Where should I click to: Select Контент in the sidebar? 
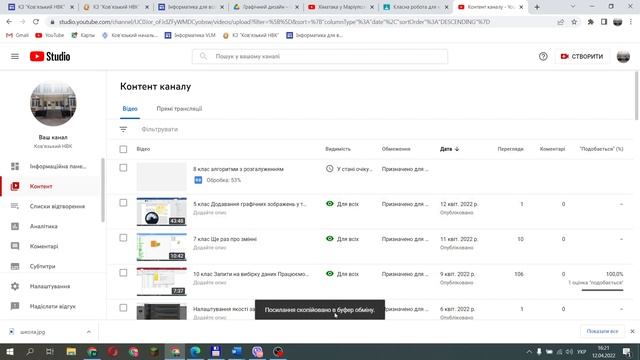click(x=51, y=186)
